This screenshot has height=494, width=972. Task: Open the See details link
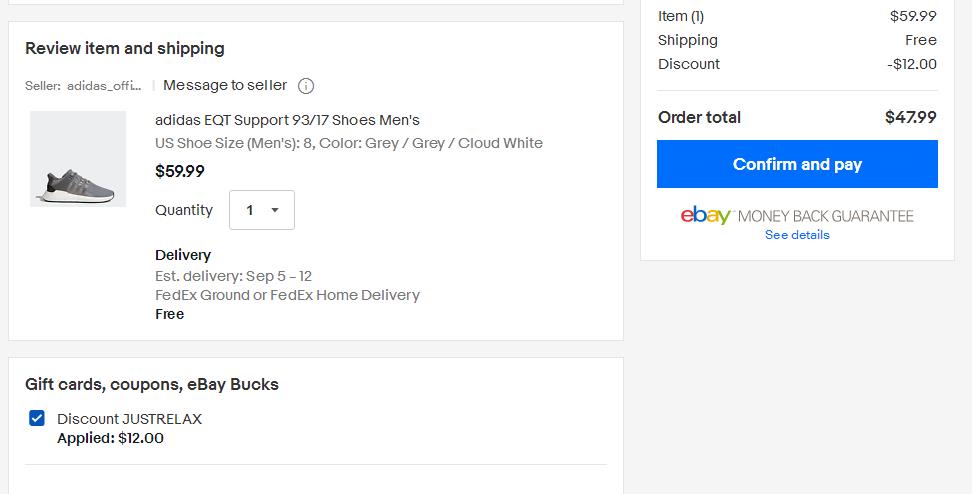[797, 235]
